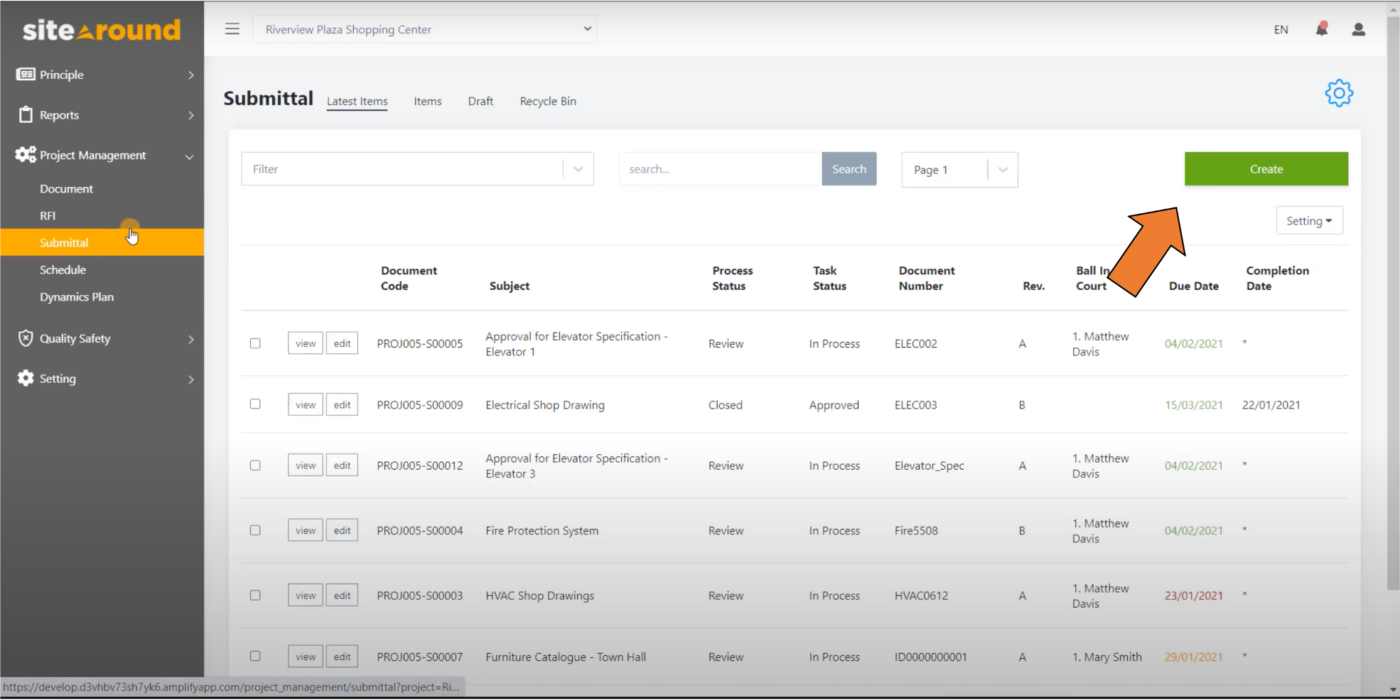Click edit for PROJ005-S00005

342,343
